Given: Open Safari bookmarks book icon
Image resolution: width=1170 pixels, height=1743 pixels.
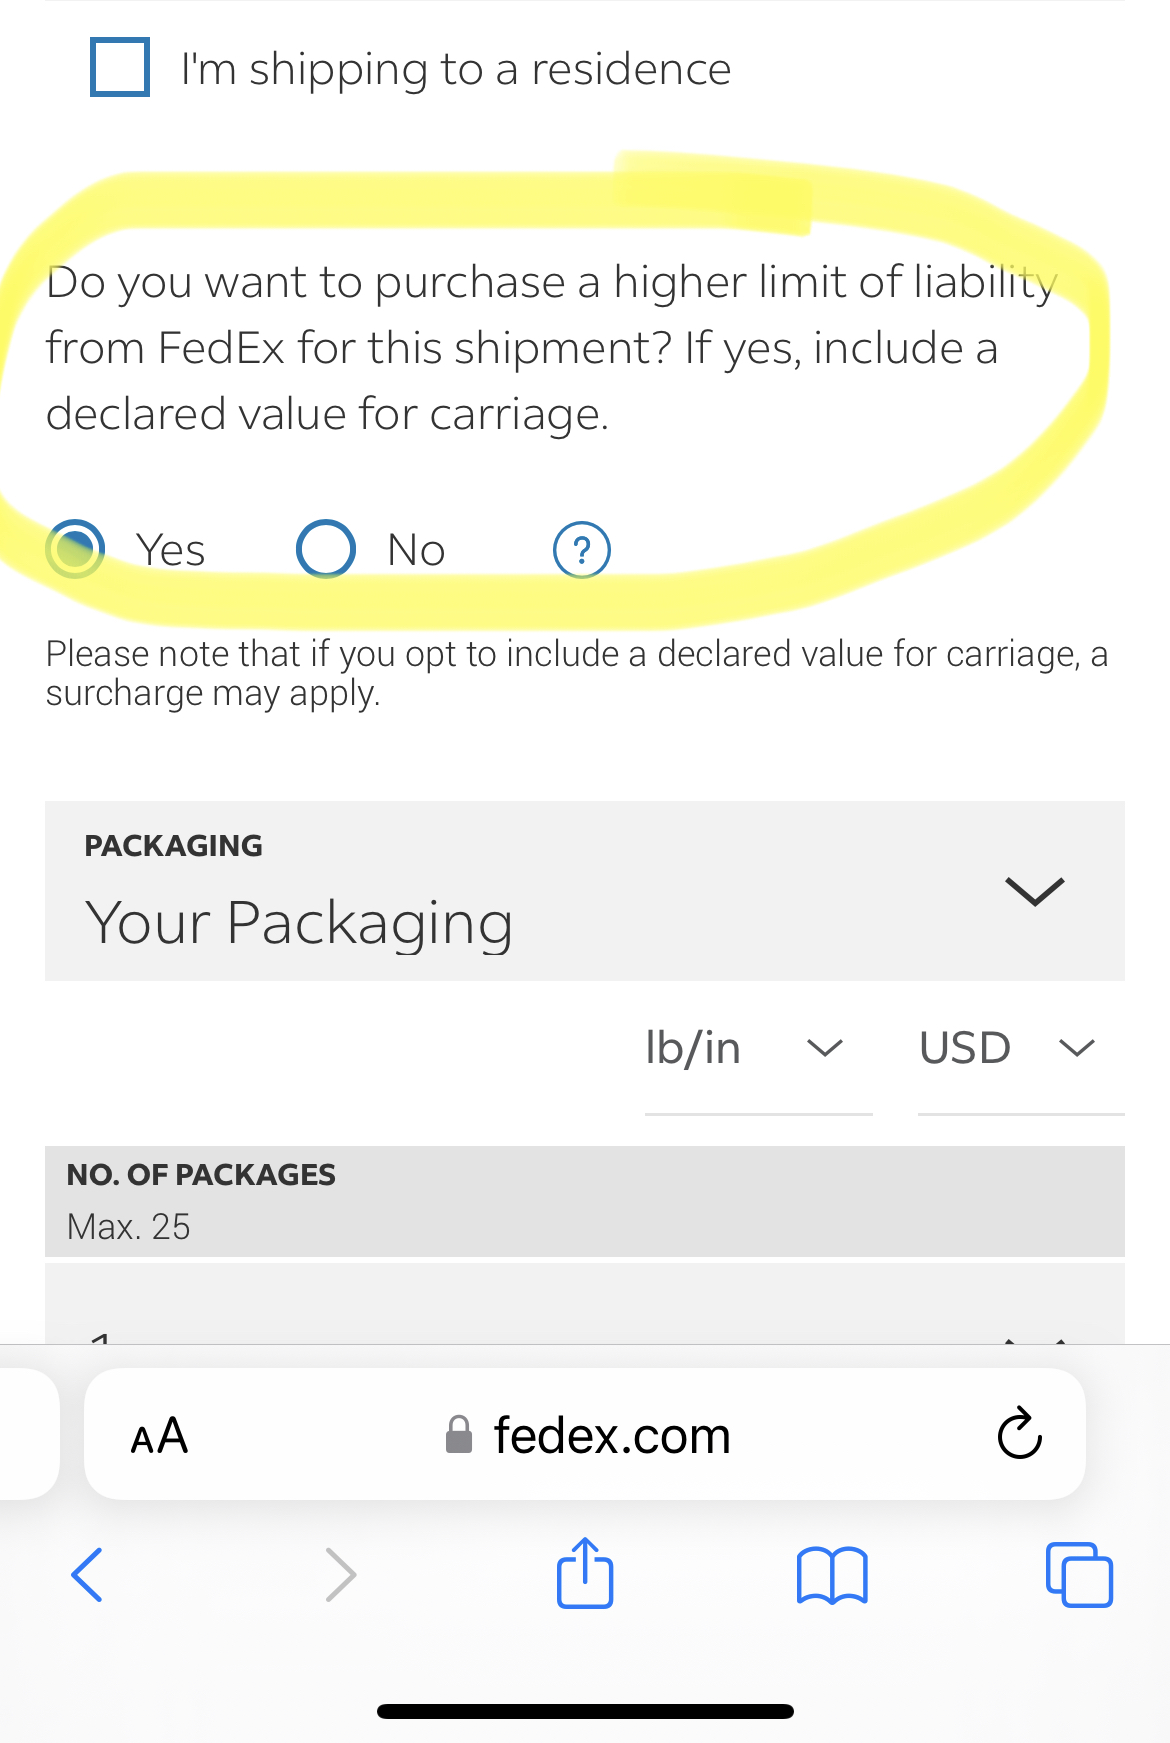Looking at the screenshot, I should pos(832,1575).
